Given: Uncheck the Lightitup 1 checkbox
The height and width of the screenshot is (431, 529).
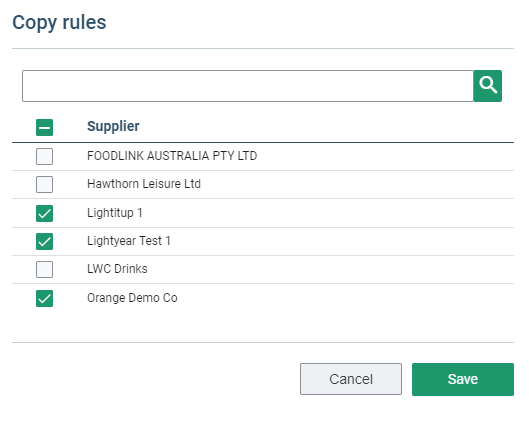Looking at the screenshot, I should click(x=45, y=213).
